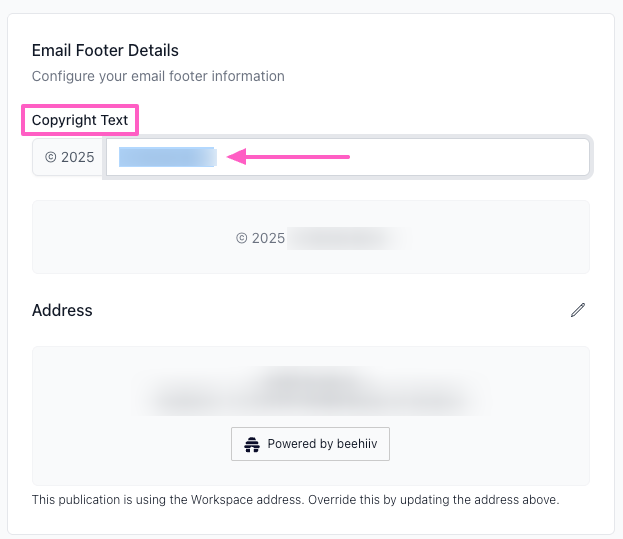
Task: Click the © 2025 prefix addon
Action: click(69, 157)
